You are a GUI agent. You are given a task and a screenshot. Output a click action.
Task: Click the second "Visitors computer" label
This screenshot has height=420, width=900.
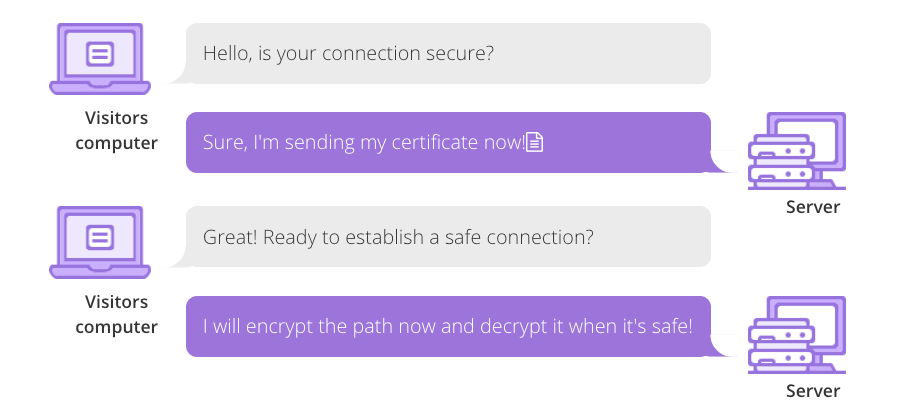click(x=117, y=314)
